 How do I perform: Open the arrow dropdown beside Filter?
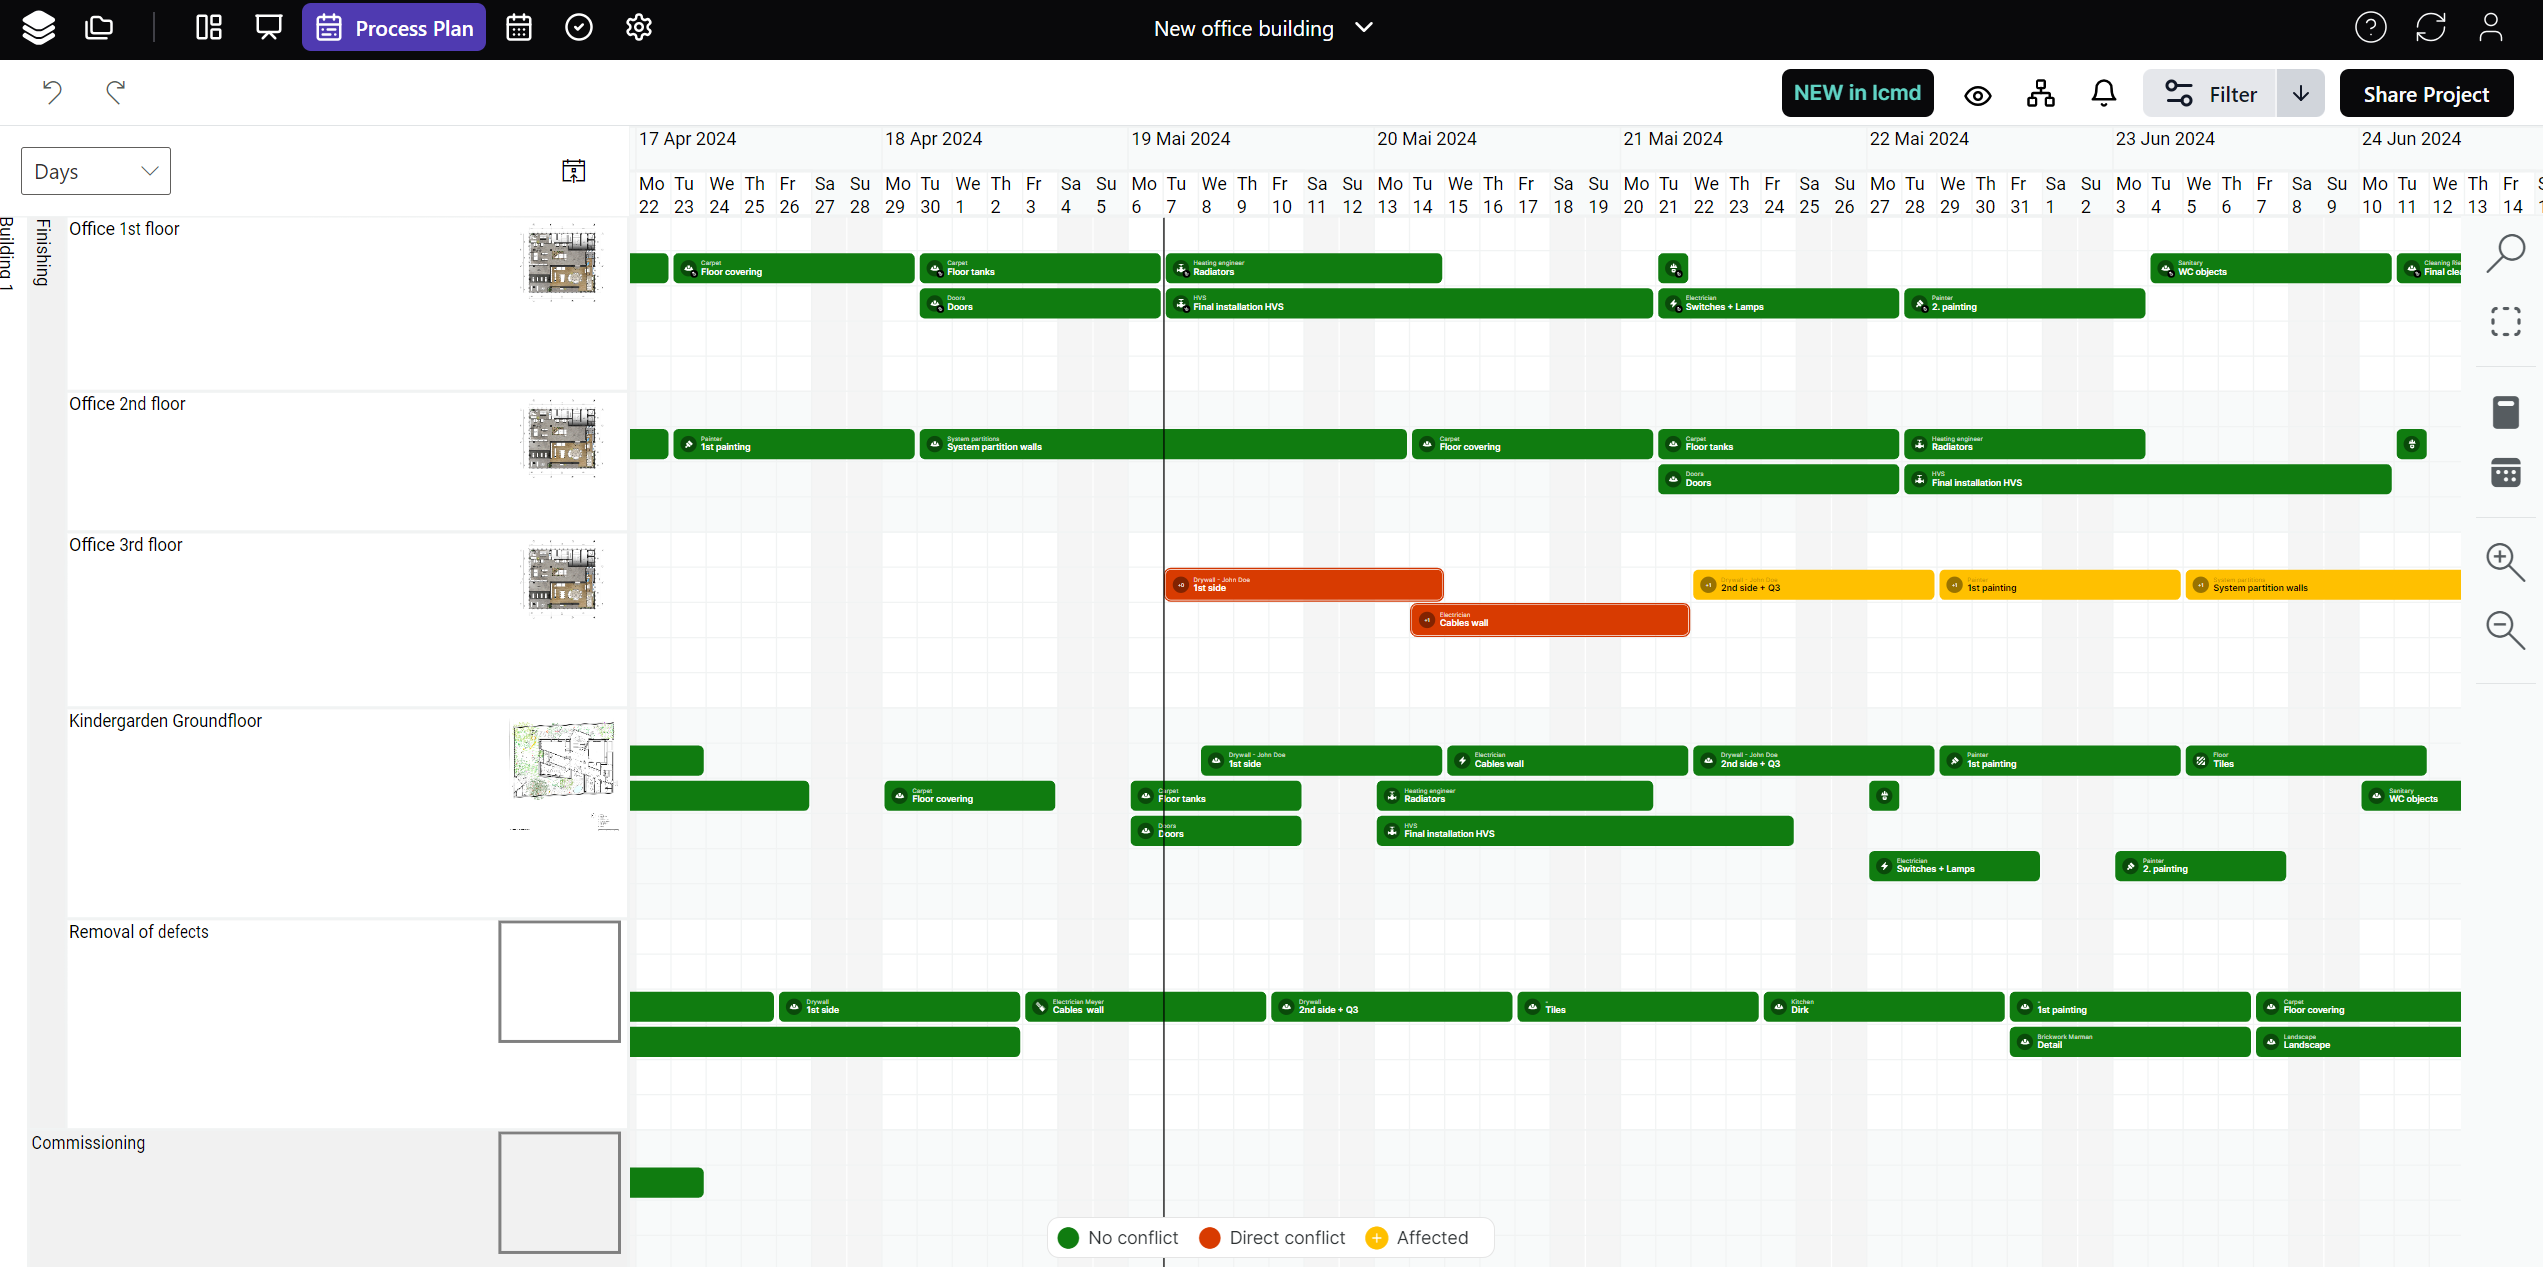tap(2300, 94)
